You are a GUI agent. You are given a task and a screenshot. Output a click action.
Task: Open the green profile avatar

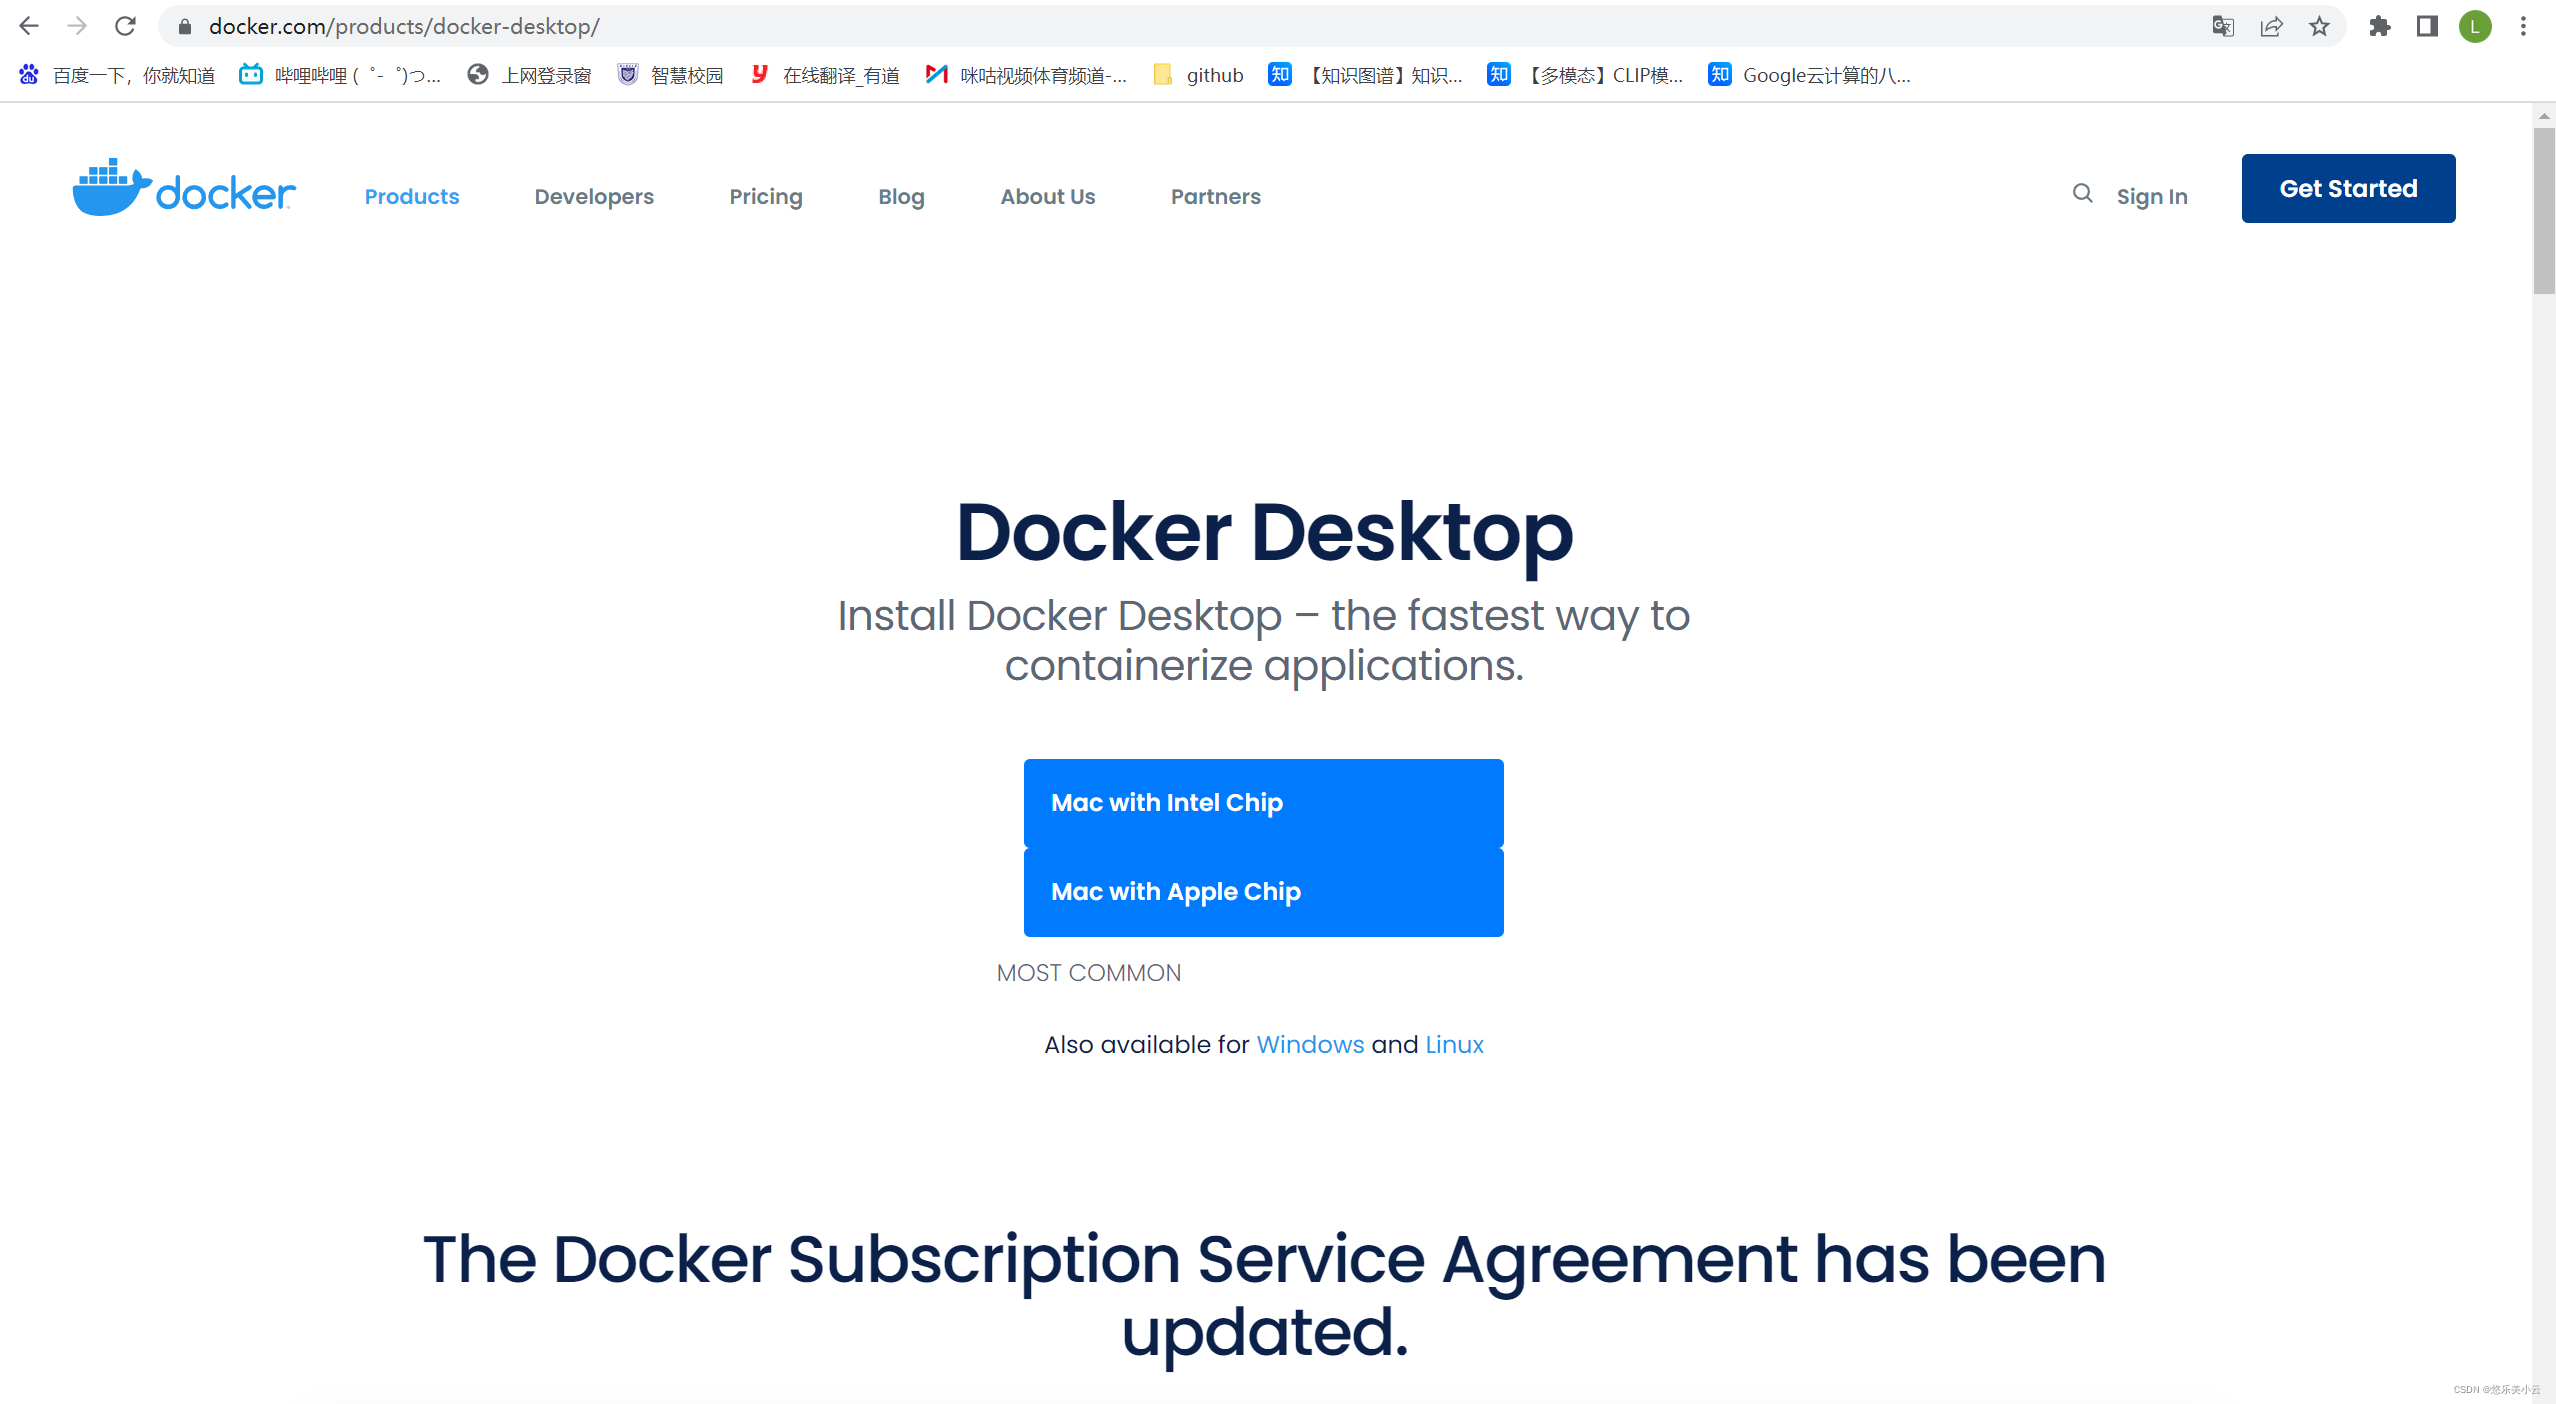2475,26
